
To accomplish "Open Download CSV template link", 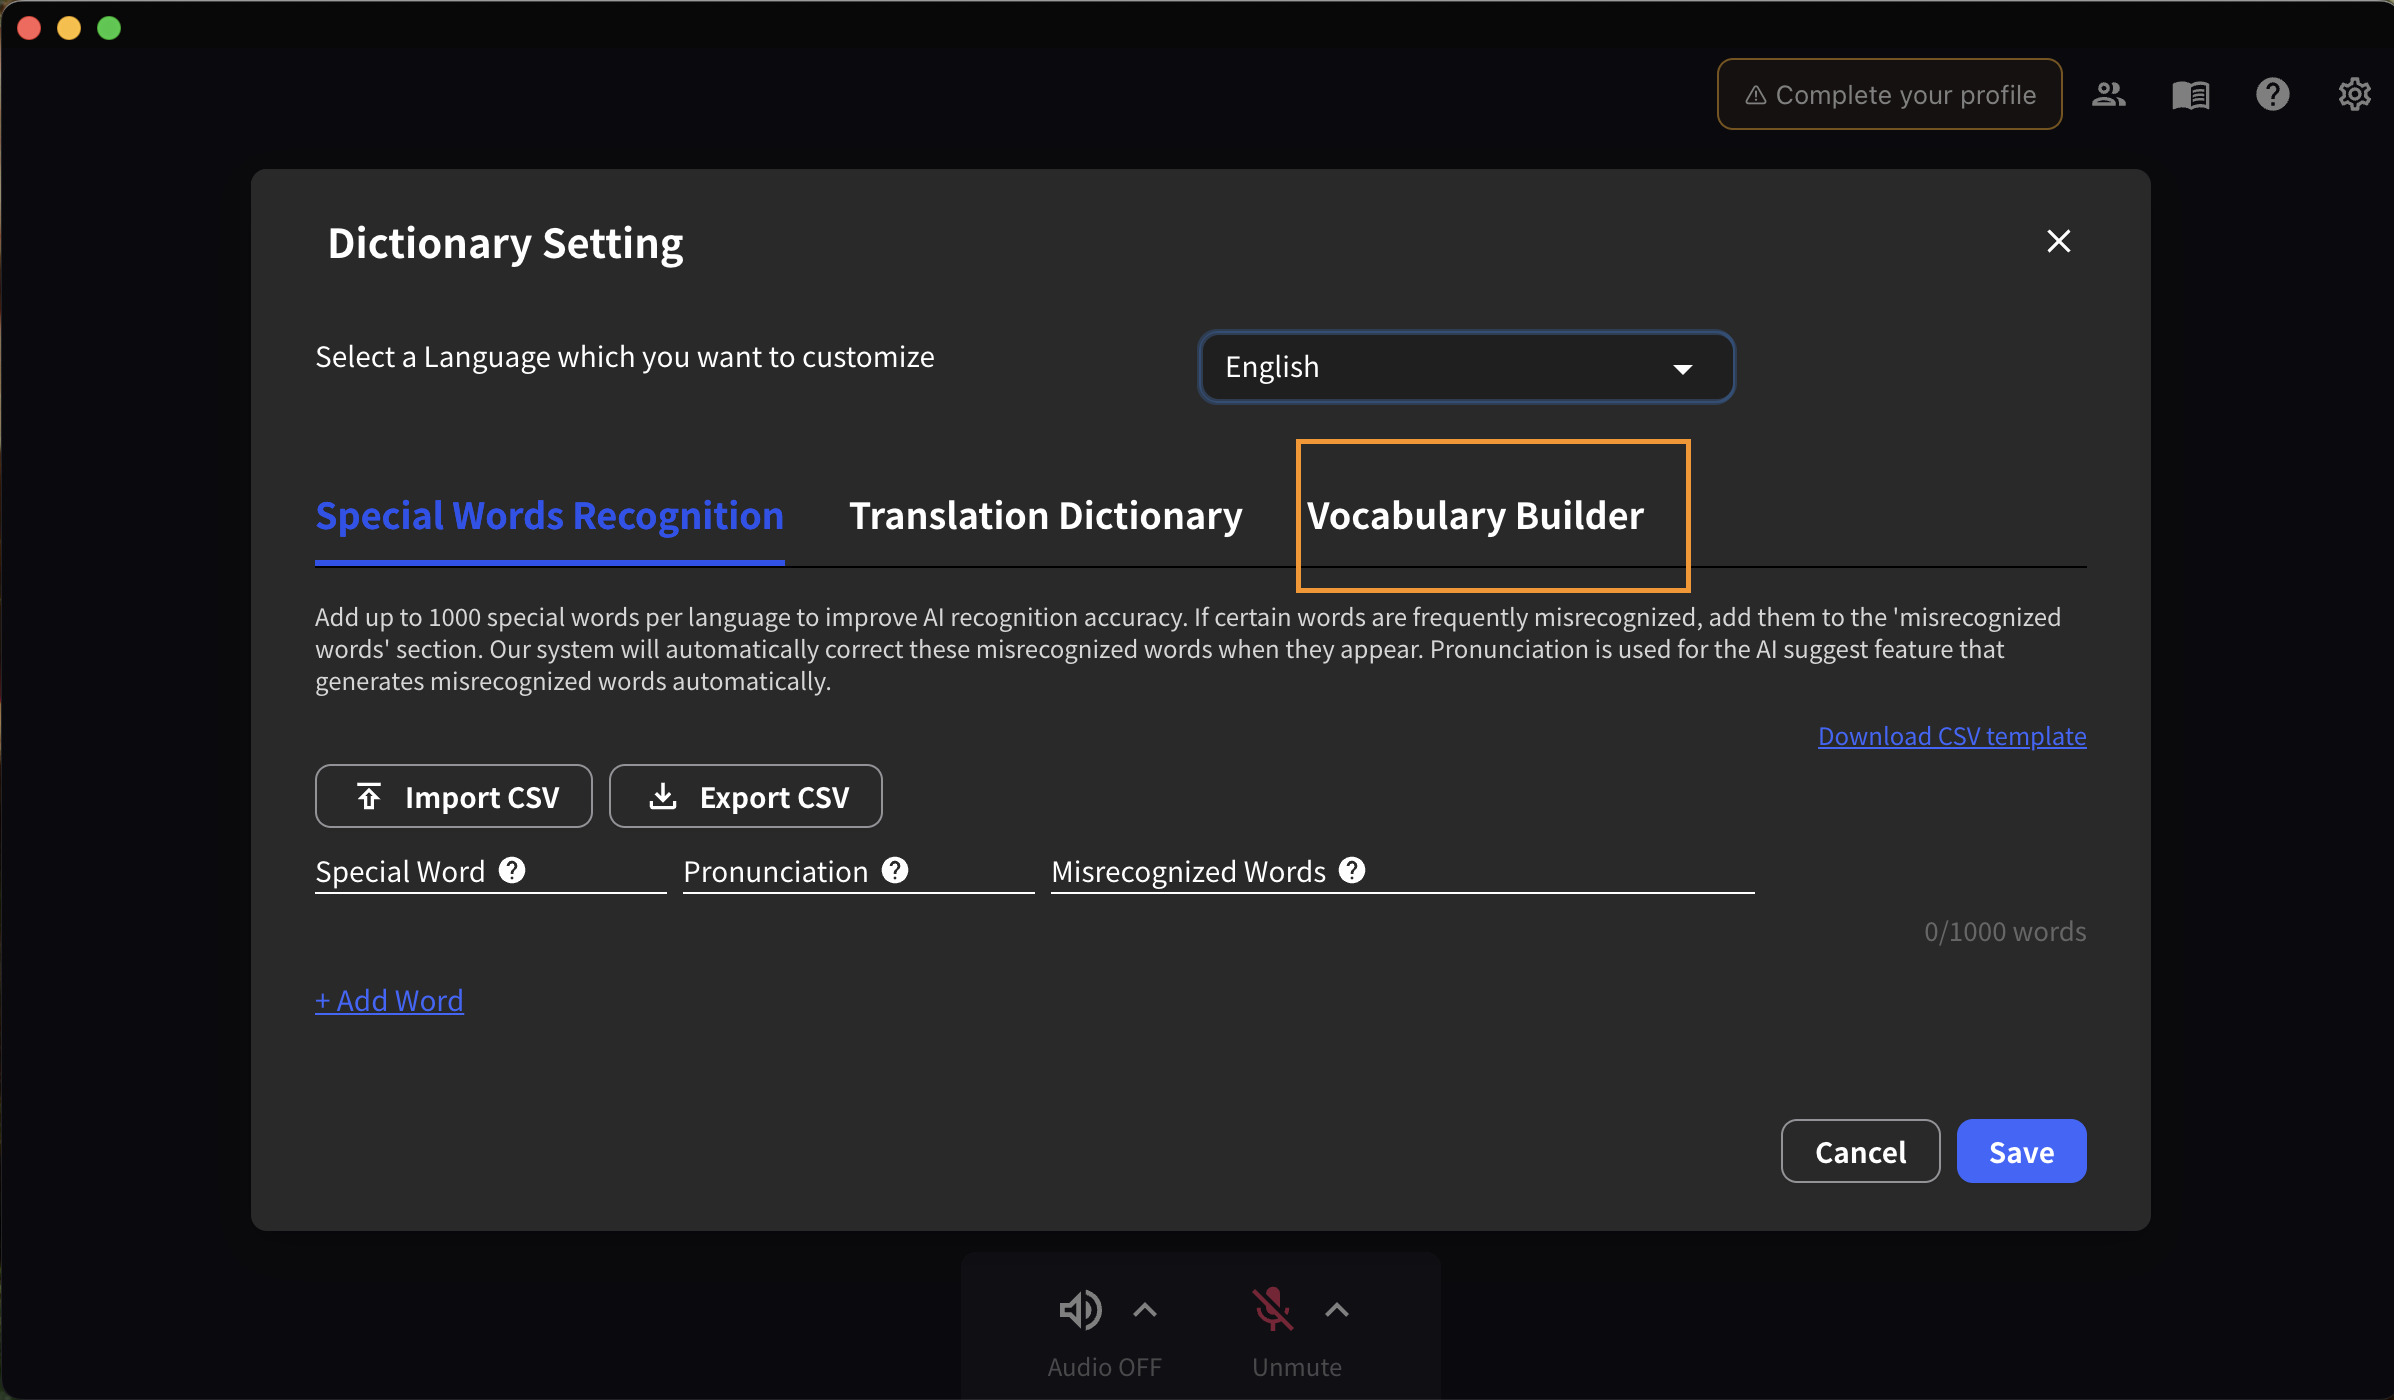I will tap(1951, 736).
